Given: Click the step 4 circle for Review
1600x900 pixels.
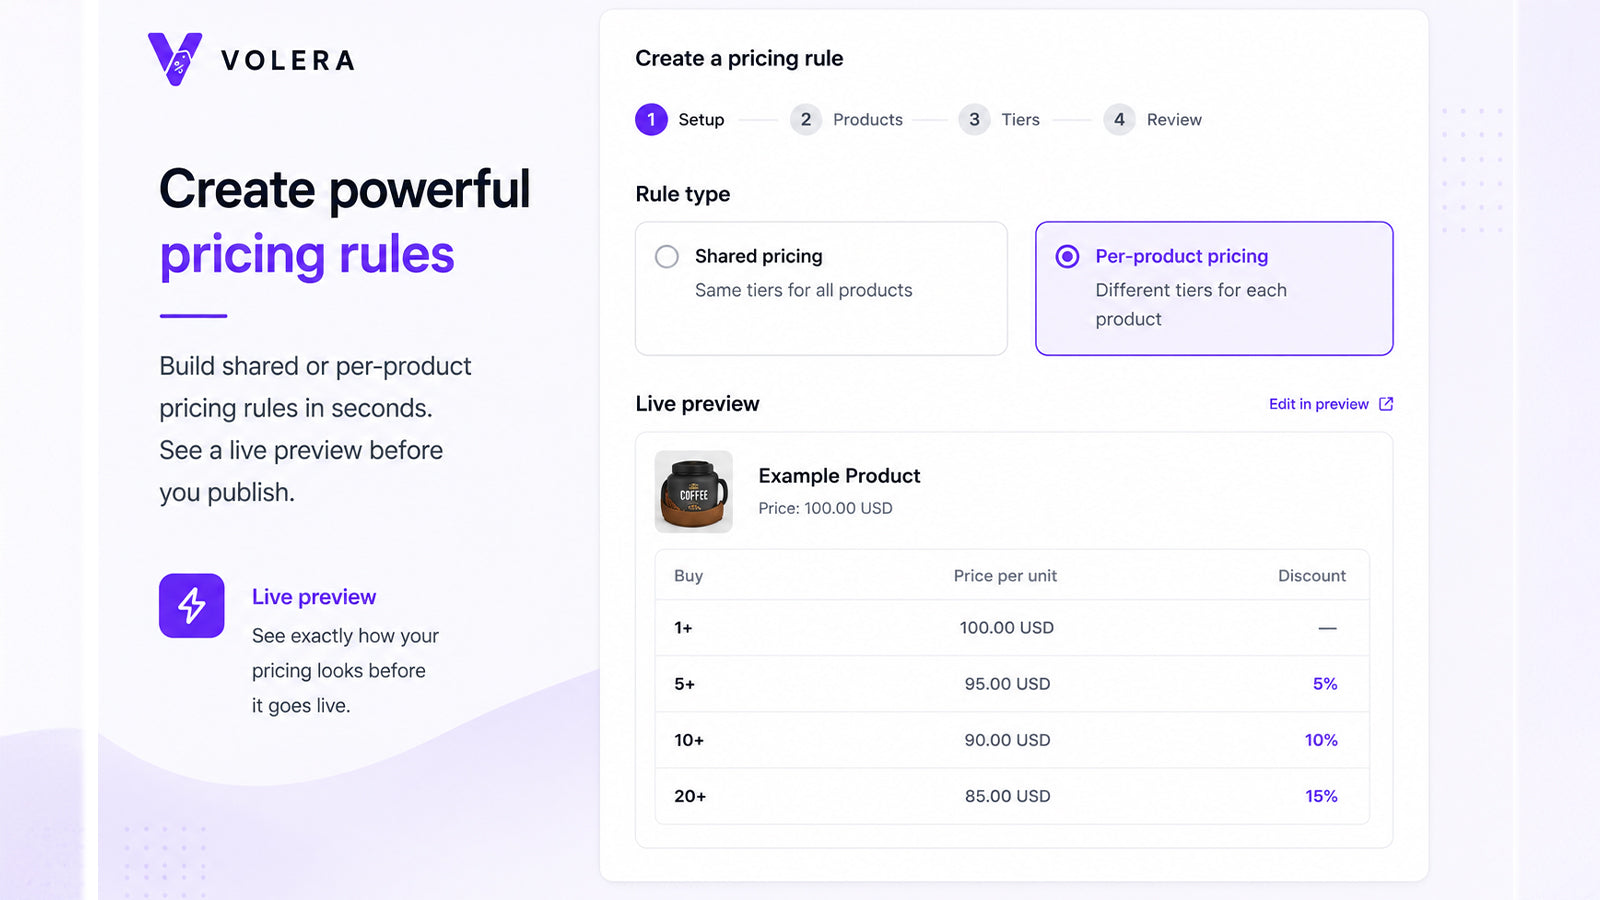Looking at the screenshot, I should point(1119,119).
